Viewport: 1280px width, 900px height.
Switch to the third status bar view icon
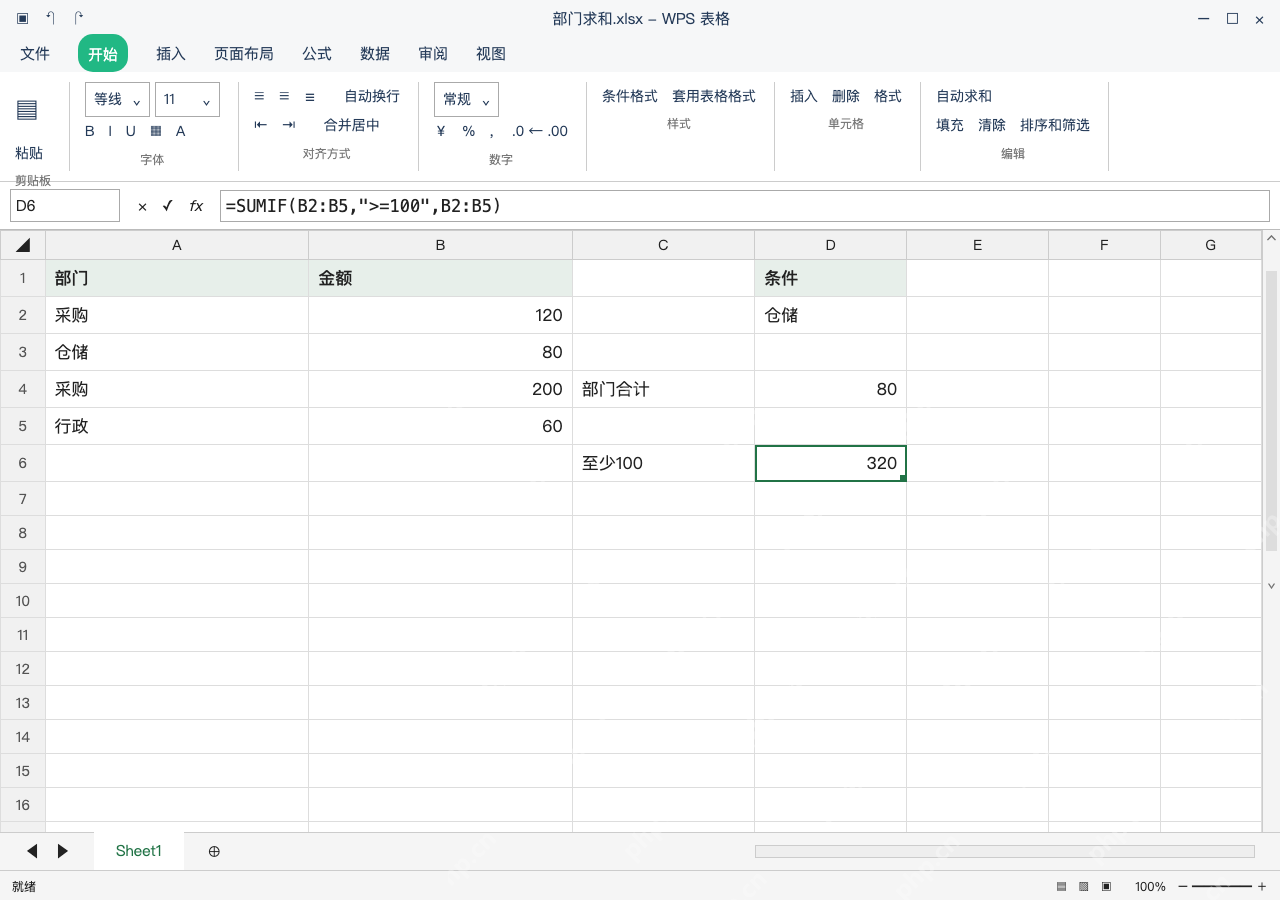point(1106,886)
